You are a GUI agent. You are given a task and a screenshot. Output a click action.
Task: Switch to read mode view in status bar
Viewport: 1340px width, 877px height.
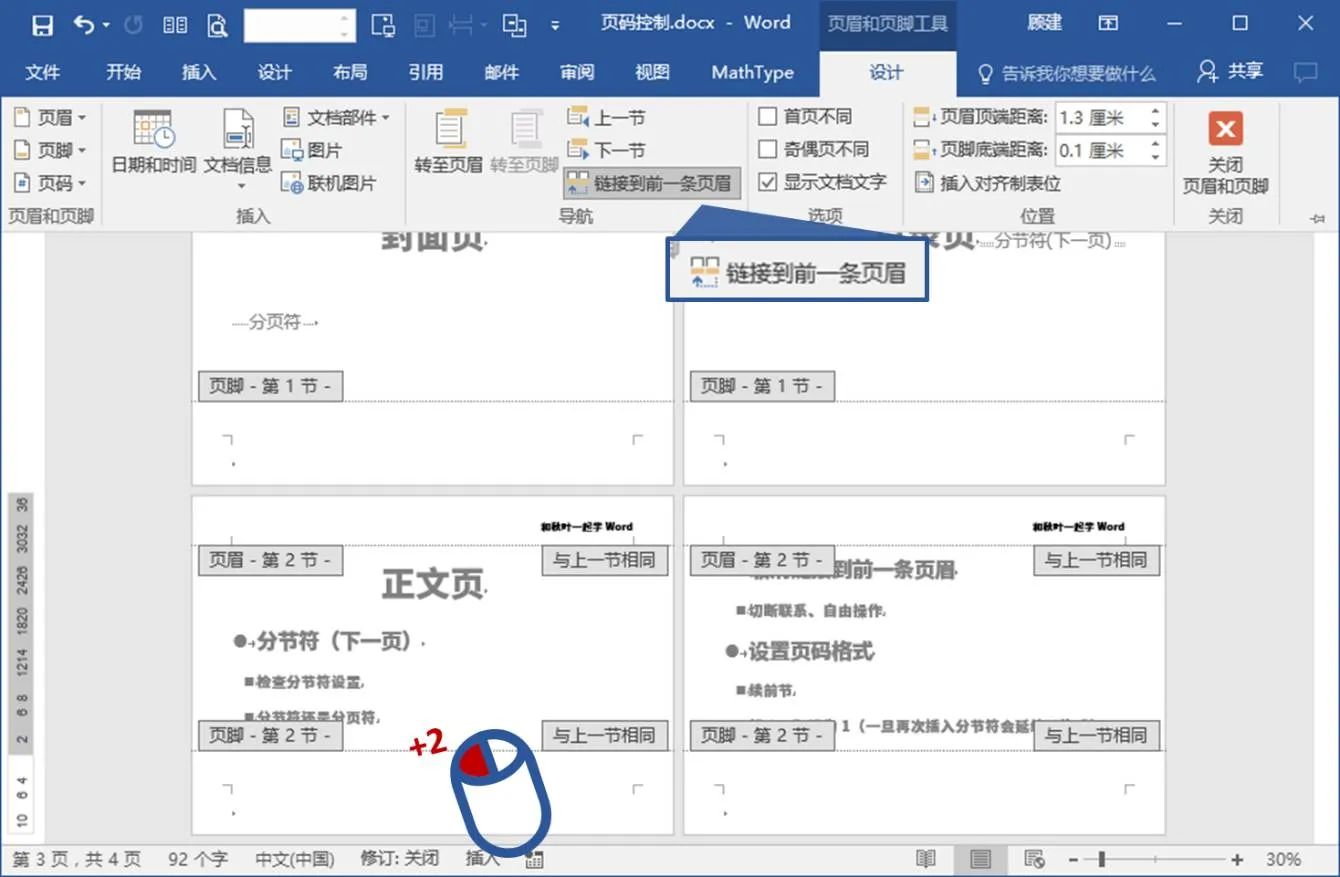pyautogui.click(x=926, y=859)
